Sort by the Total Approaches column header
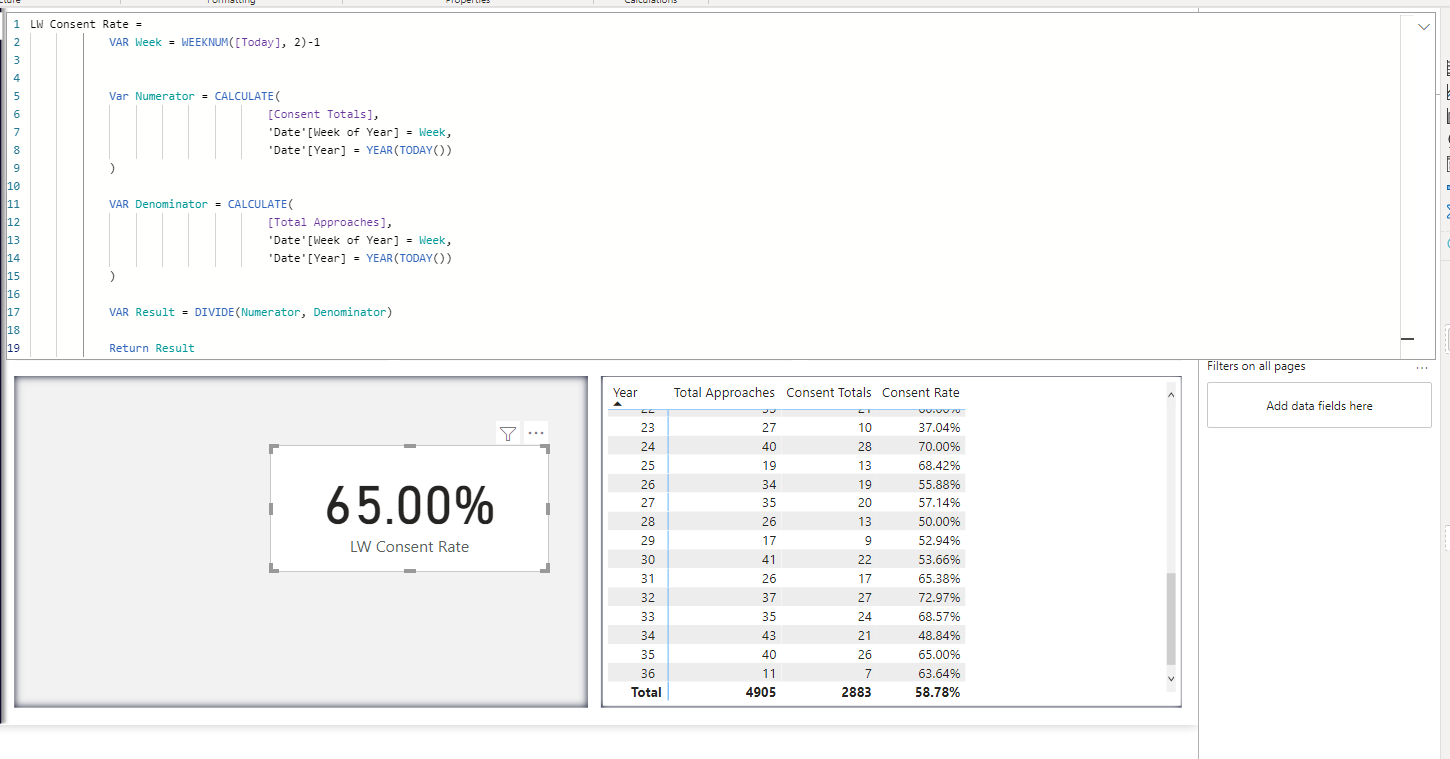Viewport: 1450px width, 759px height. [724, 393]
